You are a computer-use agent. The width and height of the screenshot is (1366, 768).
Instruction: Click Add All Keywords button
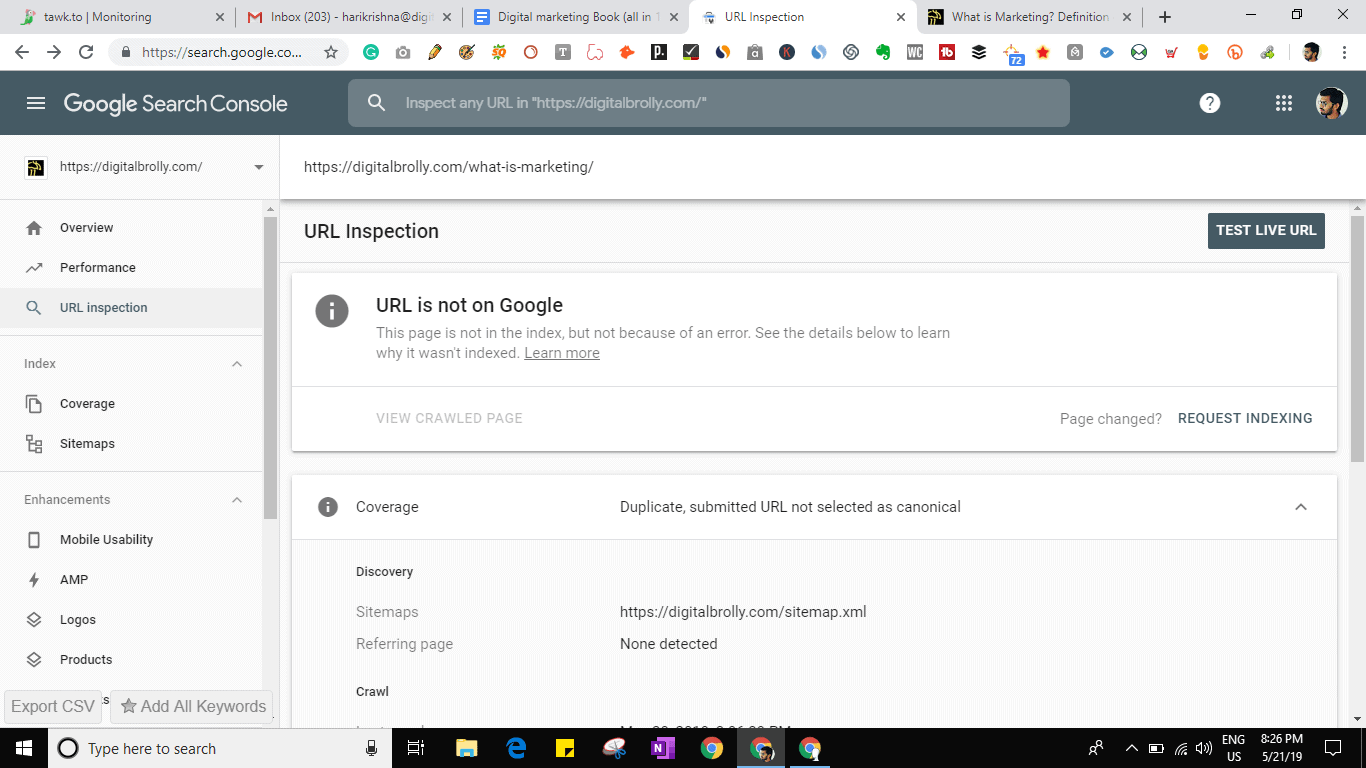192,706
